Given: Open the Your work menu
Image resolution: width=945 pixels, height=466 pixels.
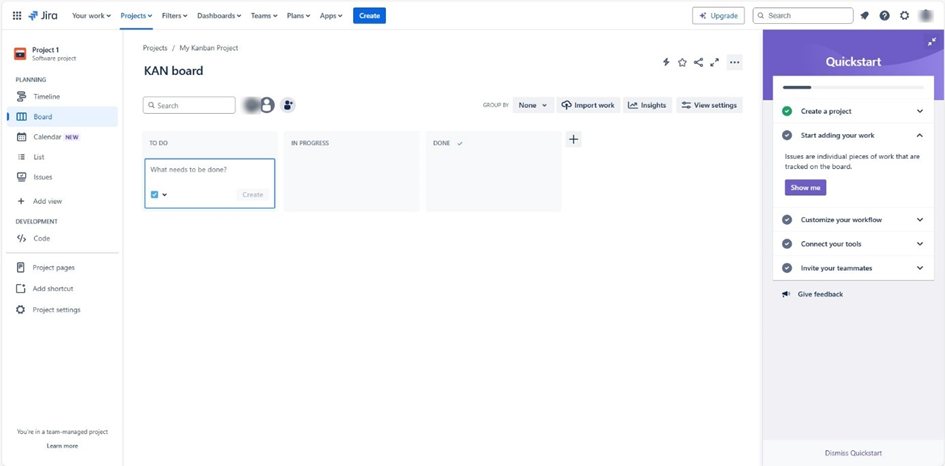Looking at the screenshot, I should tap(91, 16).
